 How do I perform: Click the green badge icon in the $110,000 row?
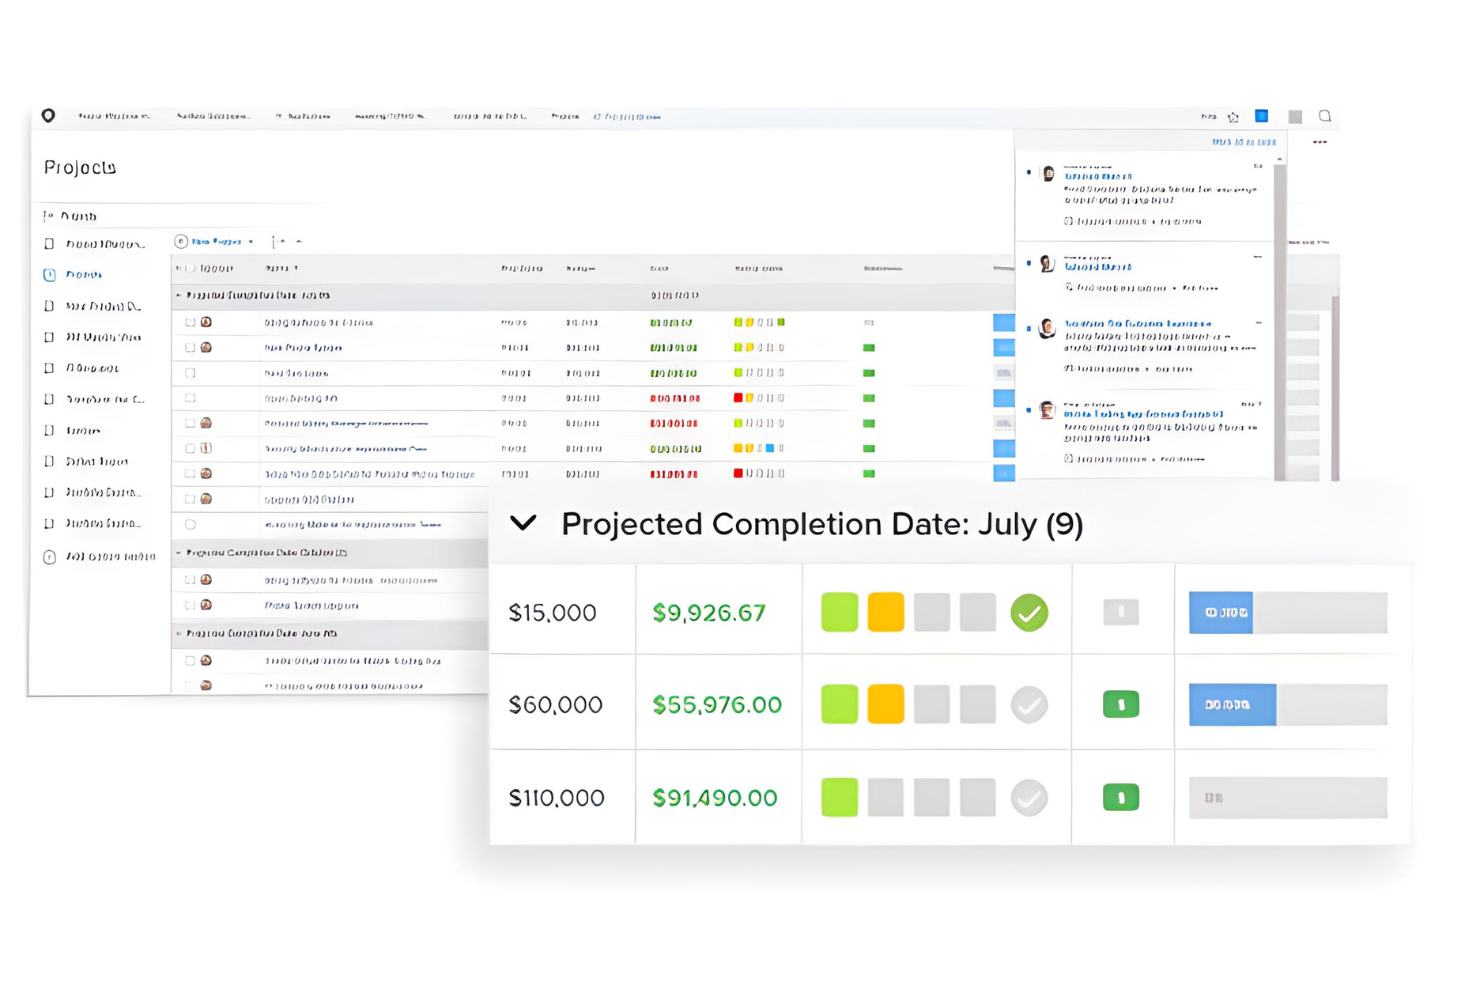[1121, 798]
